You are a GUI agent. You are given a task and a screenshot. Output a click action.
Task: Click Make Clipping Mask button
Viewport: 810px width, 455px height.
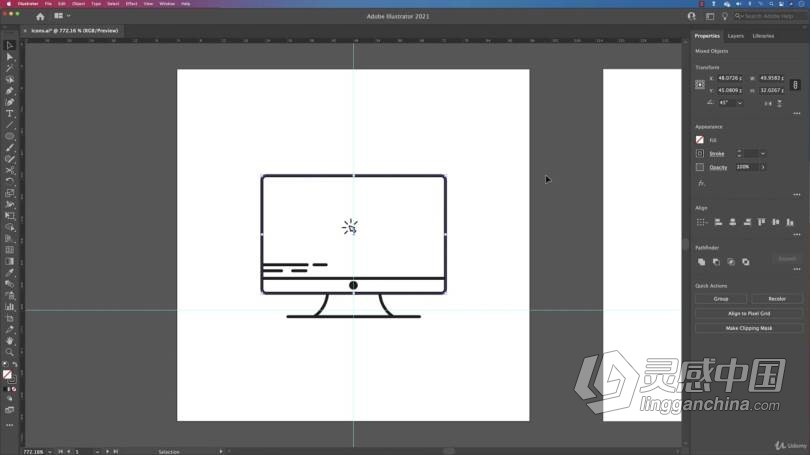coord(749,328)
